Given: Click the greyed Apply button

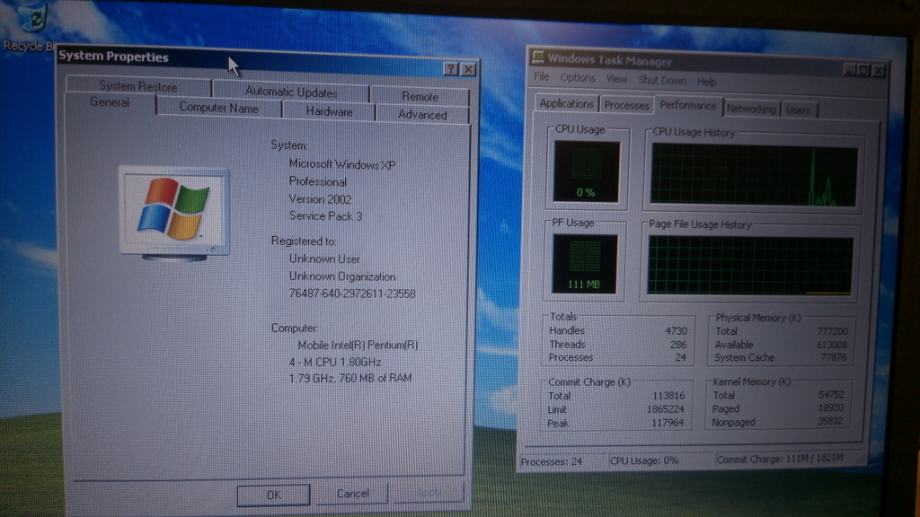Looking at the screenshot, I should coord(429,492).
